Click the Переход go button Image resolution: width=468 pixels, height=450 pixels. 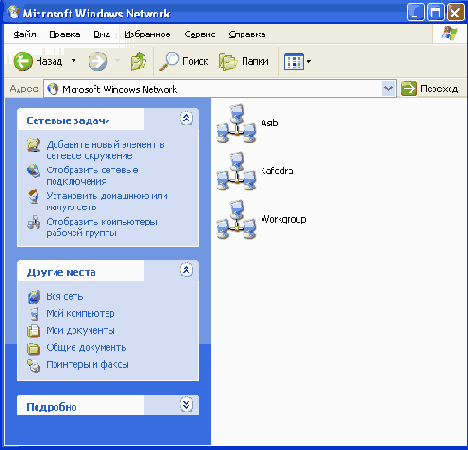tap(430, 89)
